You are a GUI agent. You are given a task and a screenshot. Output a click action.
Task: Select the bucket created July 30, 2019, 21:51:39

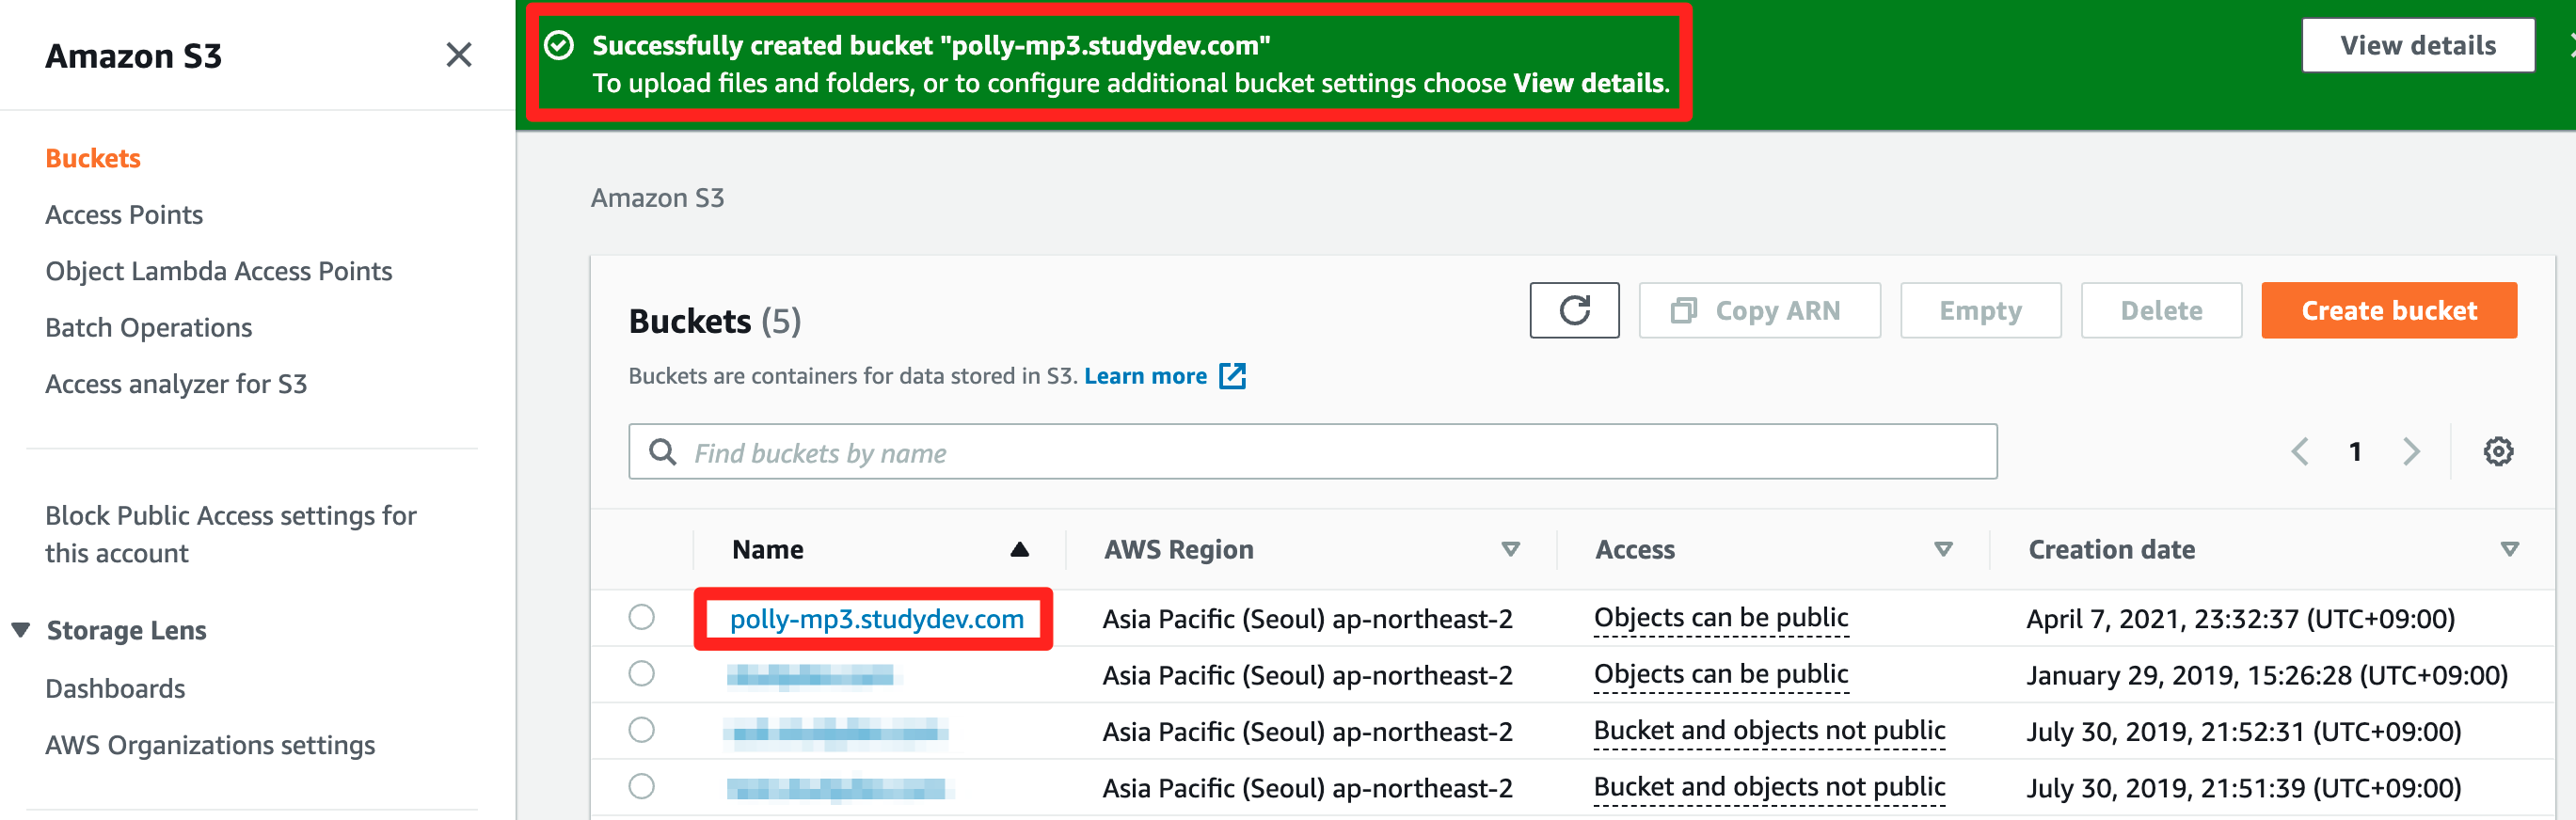click(642, 787)
